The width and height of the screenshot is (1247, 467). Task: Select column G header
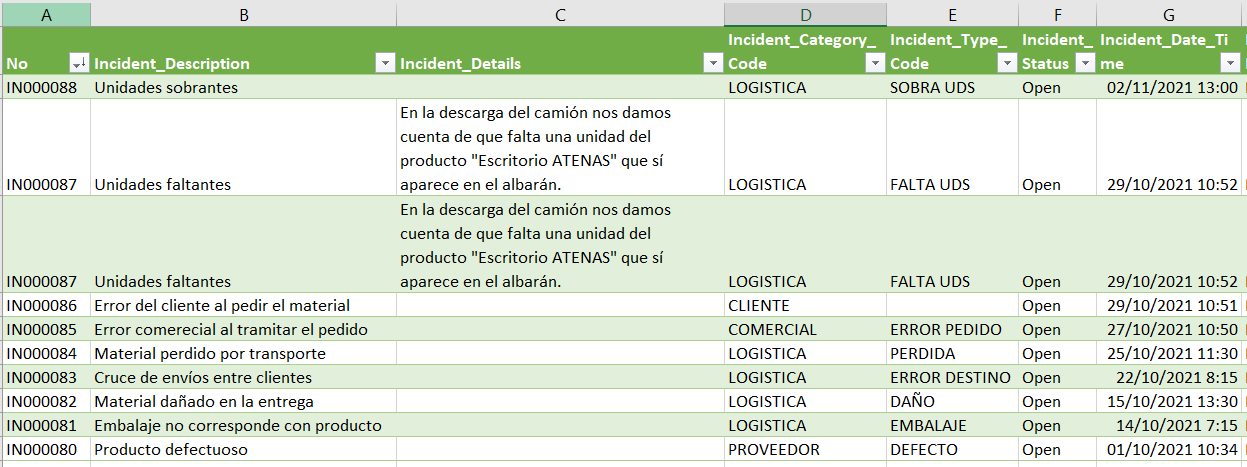[1168, 14]
